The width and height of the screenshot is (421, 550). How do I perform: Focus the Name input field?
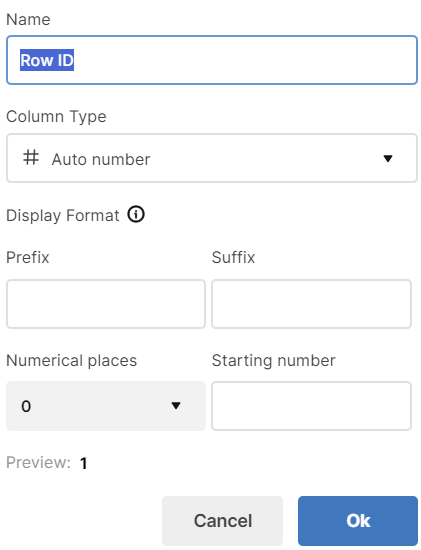(212, 60)
